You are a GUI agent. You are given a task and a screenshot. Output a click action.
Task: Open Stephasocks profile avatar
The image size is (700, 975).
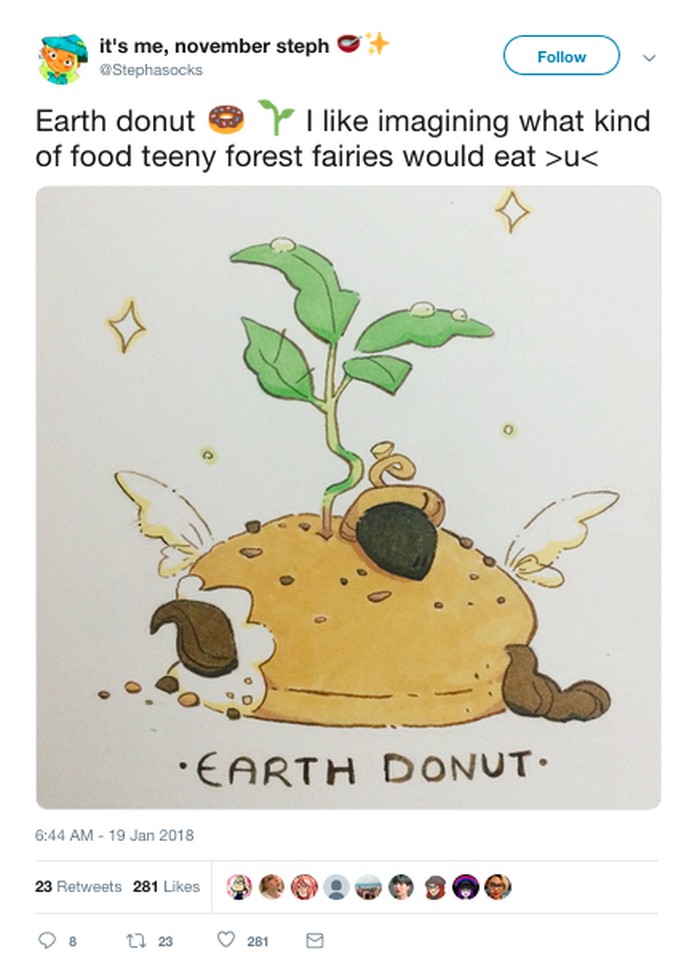tap(63, 59)
